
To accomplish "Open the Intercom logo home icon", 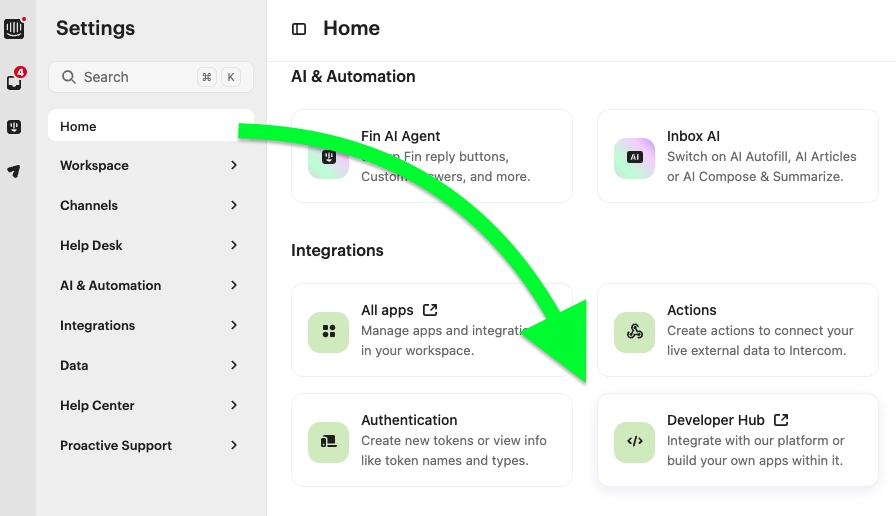I will [14, 28].
